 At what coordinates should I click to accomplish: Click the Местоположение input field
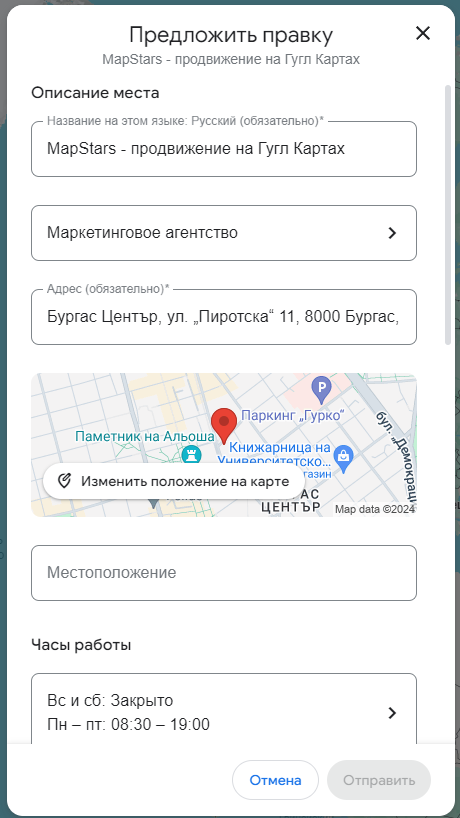click(x=224, y=573)
